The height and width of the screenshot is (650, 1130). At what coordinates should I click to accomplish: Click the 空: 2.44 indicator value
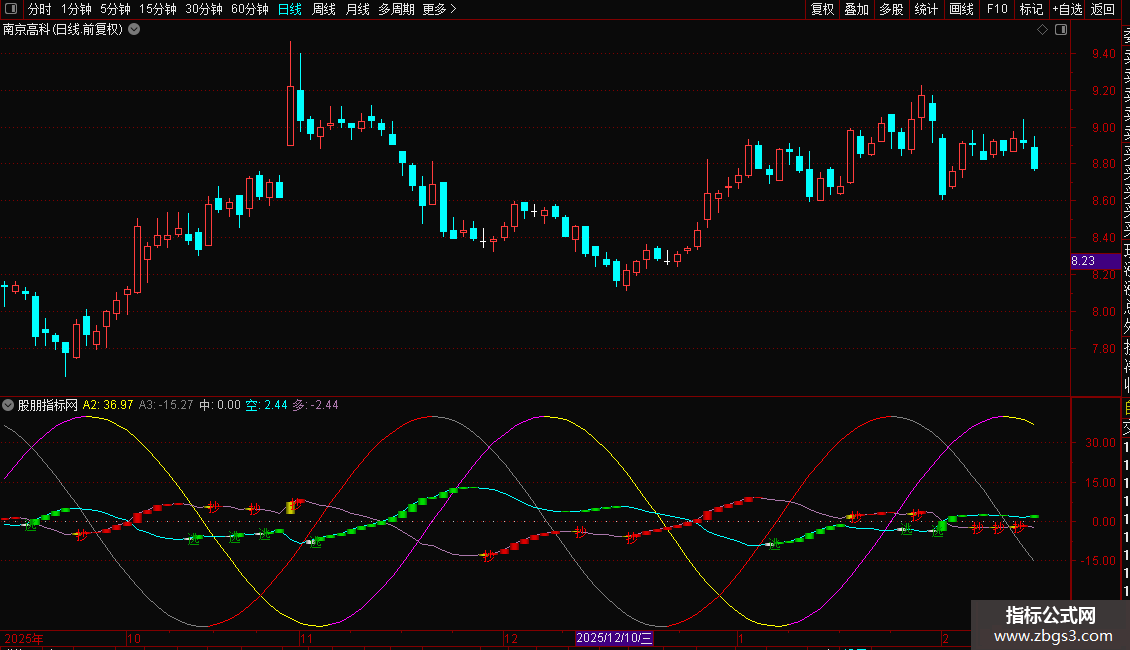point(267,405)
